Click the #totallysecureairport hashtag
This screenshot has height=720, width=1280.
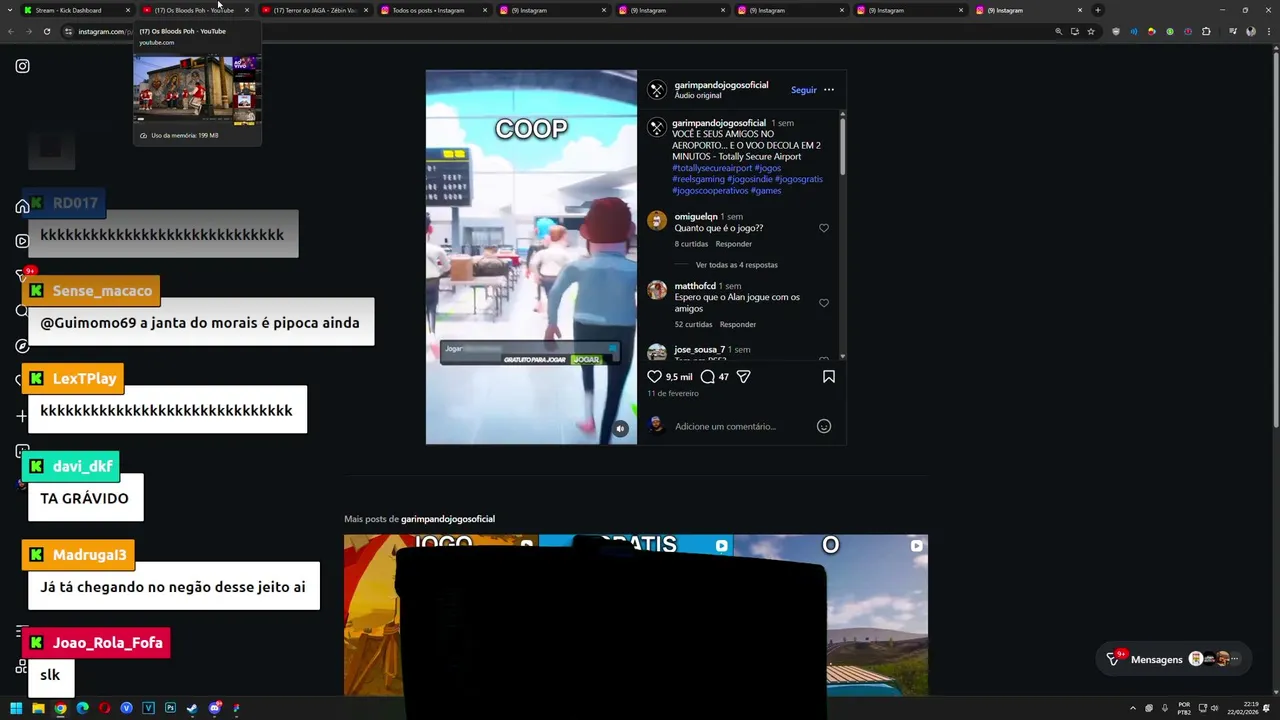712,168
